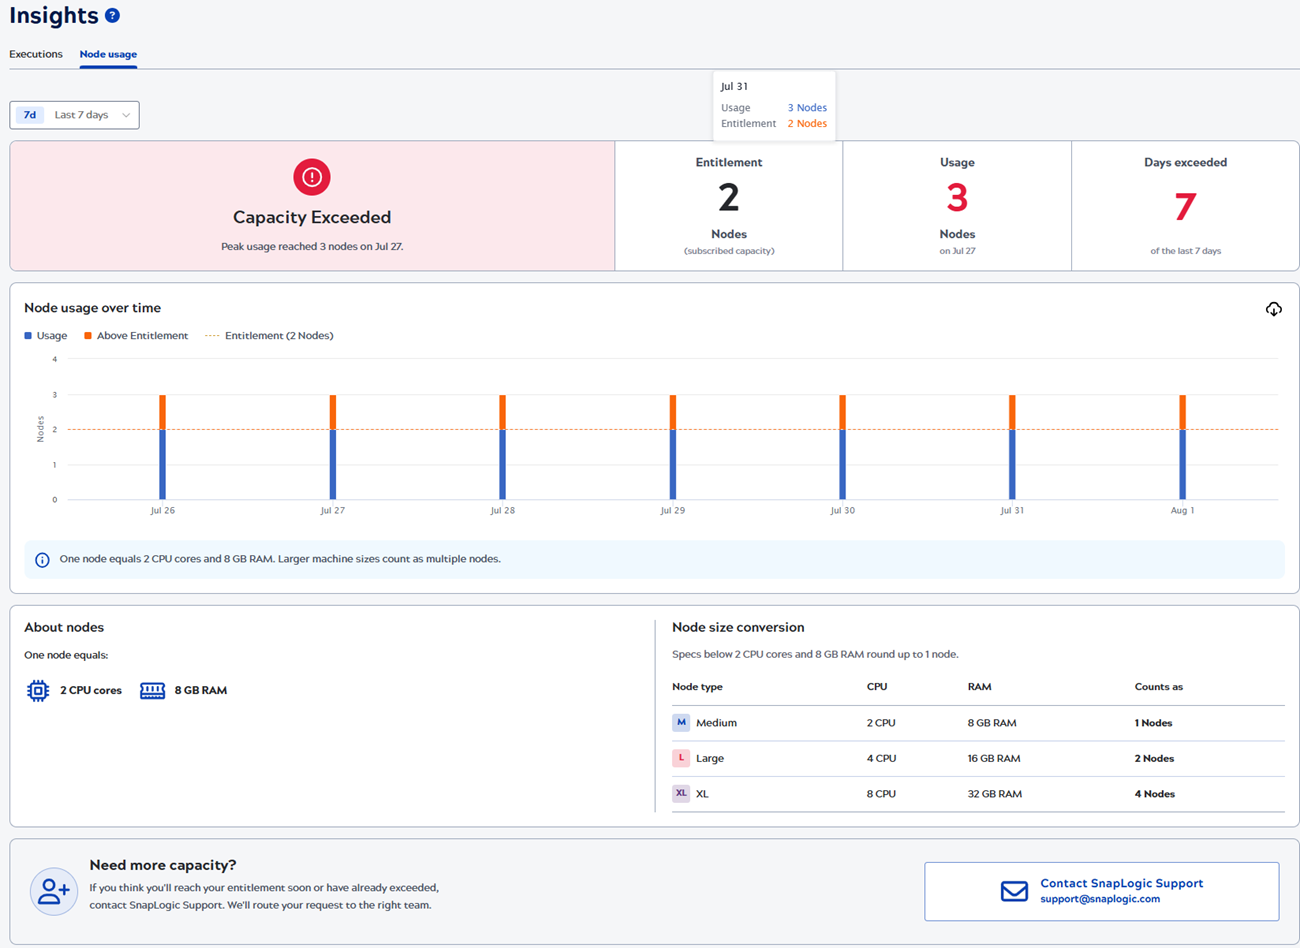Click the CPU cores chip icon
Screen dimensions: 1300x948
pyautogui.click(x=38, y=691)
